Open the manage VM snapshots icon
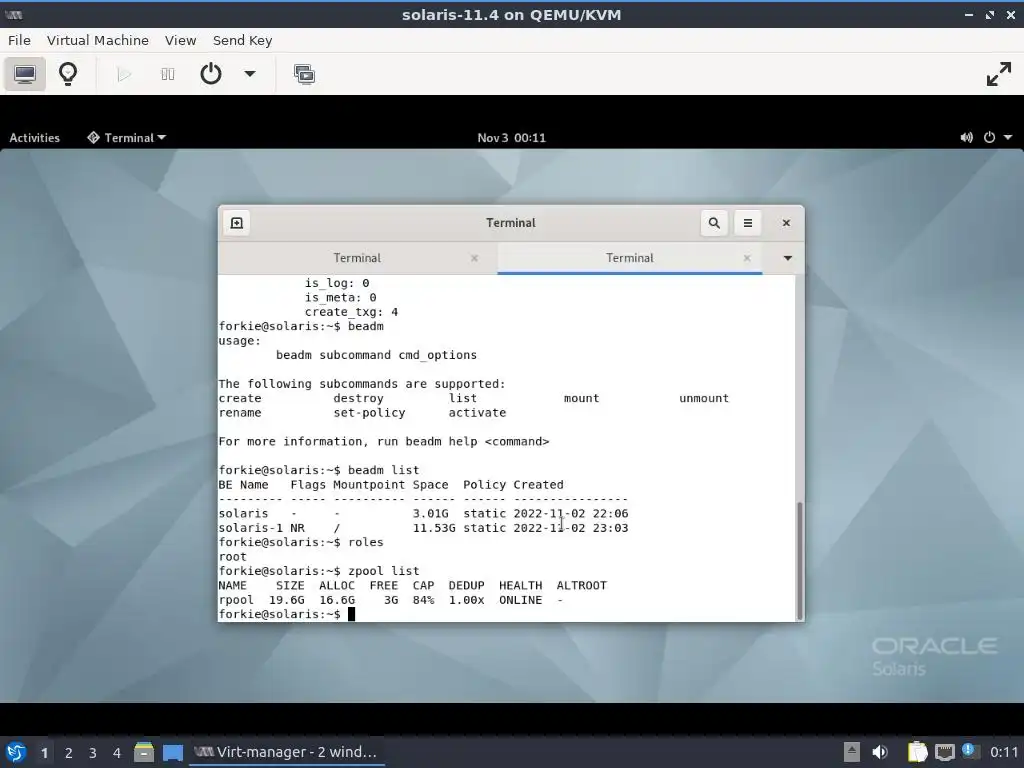 304,74
